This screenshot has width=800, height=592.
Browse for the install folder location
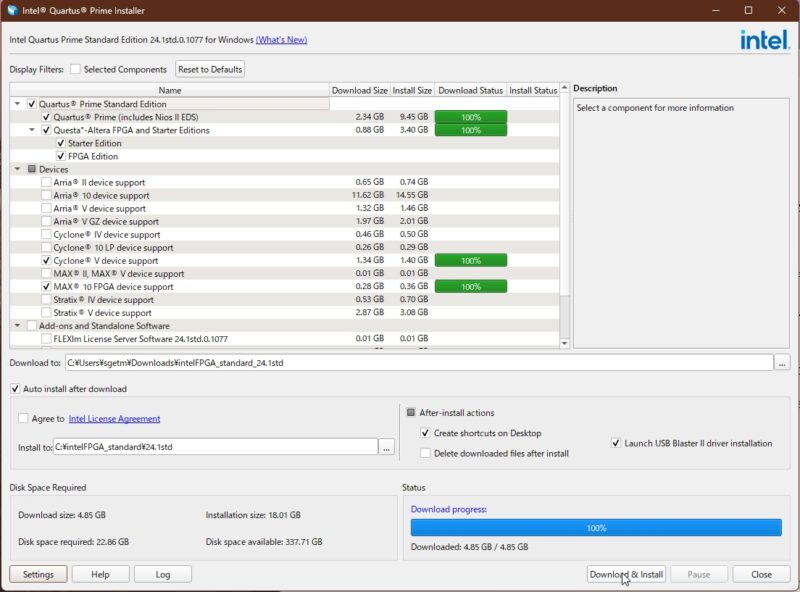[x=386, y=447]
